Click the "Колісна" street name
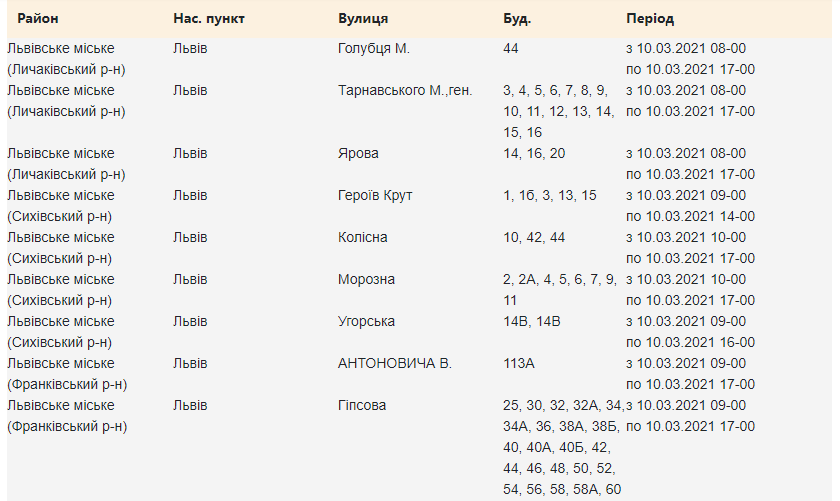Image resolution: width=840 pixels, height=501 pixels. click(x=363, y=237)
